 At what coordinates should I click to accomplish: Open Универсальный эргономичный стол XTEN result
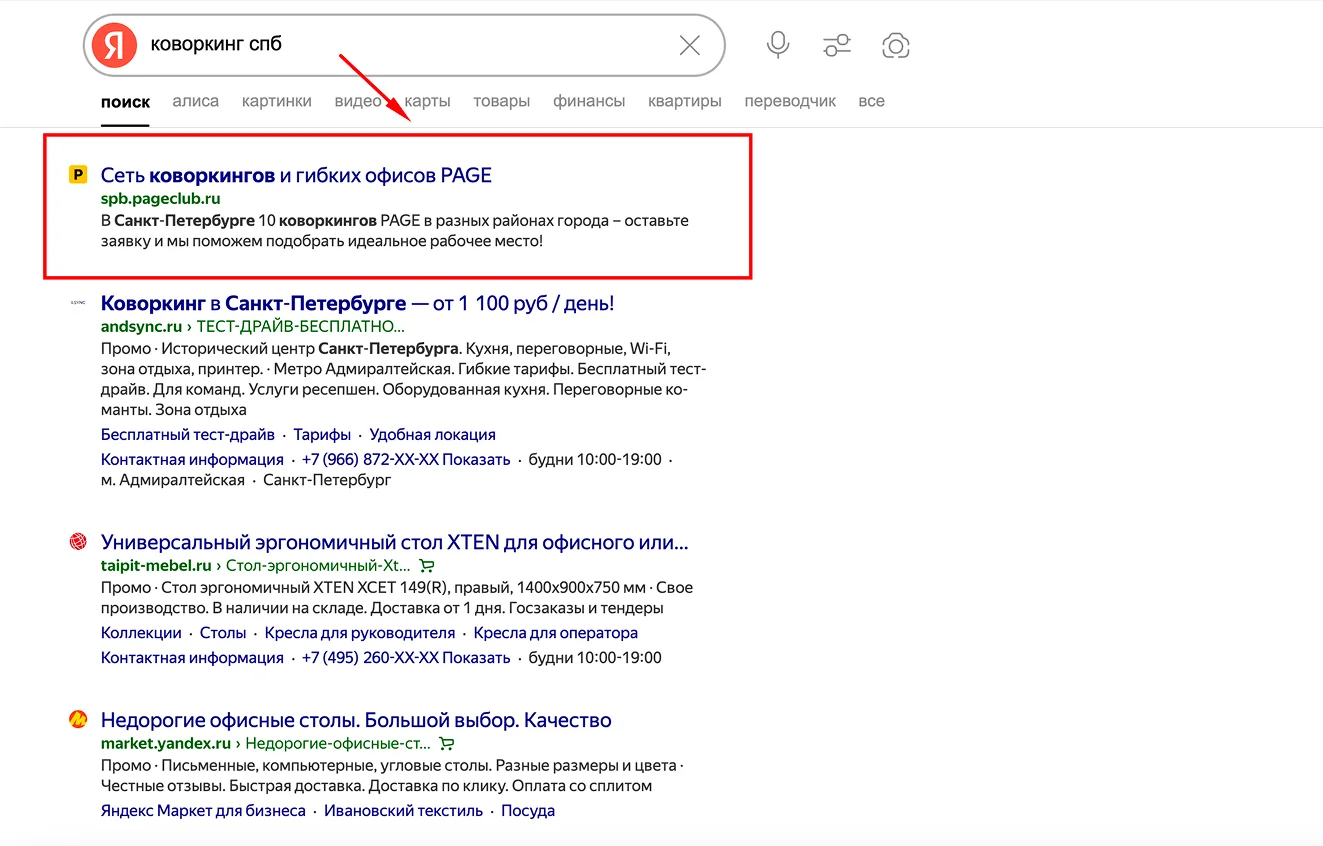click(x=395, y=543)
